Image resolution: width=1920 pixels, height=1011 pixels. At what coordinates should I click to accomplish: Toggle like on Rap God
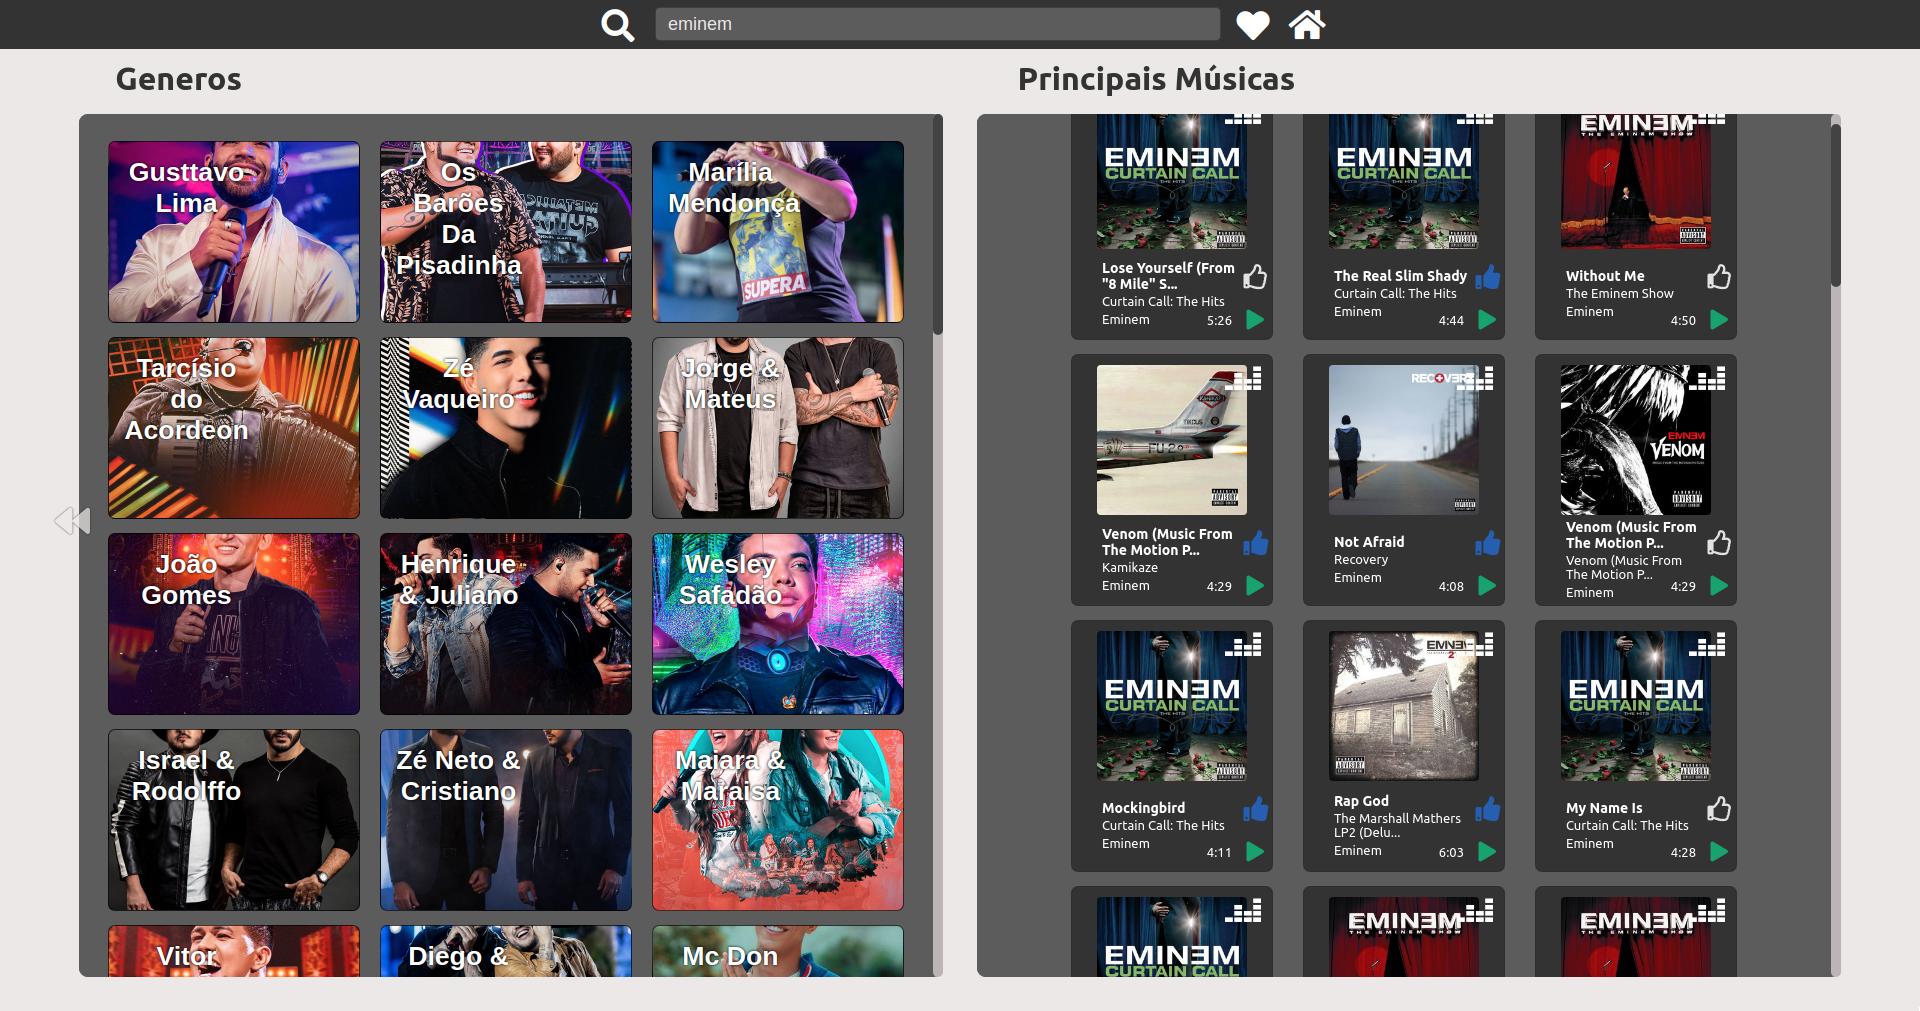[1487, 809]
